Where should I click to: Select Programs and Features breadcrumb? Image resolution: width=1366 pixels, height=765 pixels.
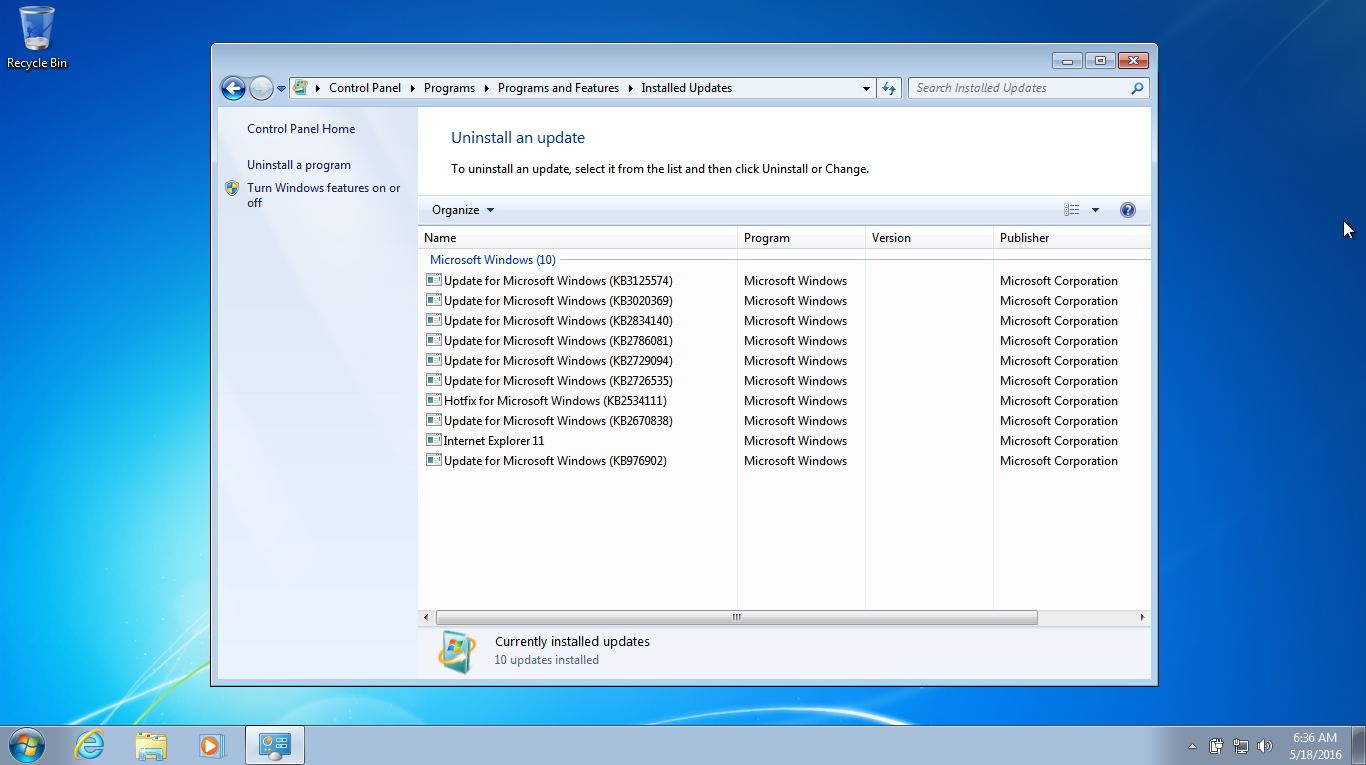[x=558, y=88]
